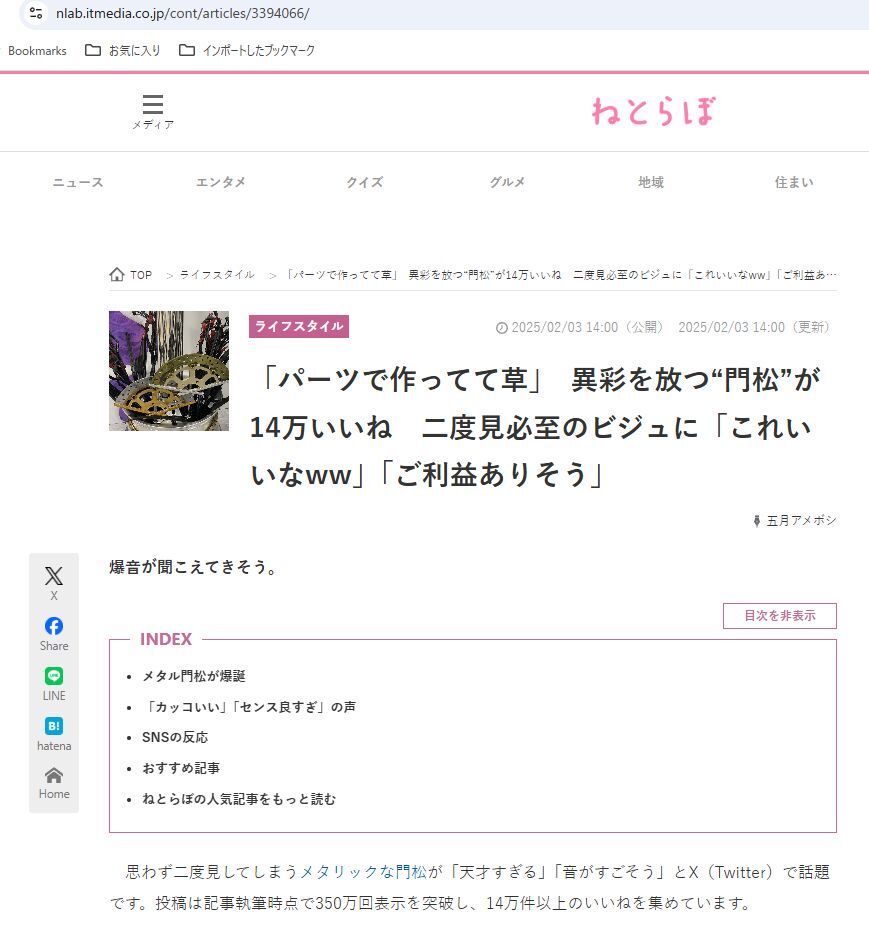Go to the 地域 section
The height and width of the screenshot is (927, 869).
(x=650, y=182)
